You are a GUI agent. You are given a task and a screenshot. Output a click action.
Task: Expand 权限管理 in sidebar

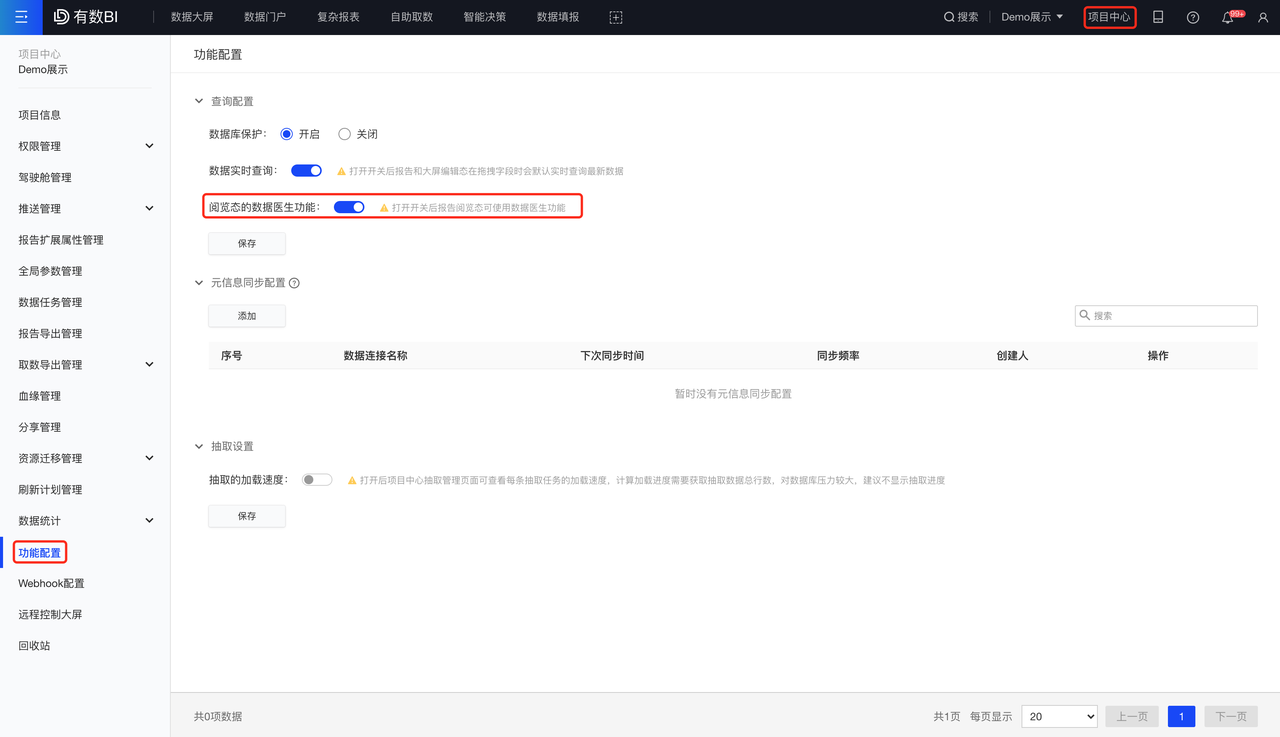(x=149, y=146)
